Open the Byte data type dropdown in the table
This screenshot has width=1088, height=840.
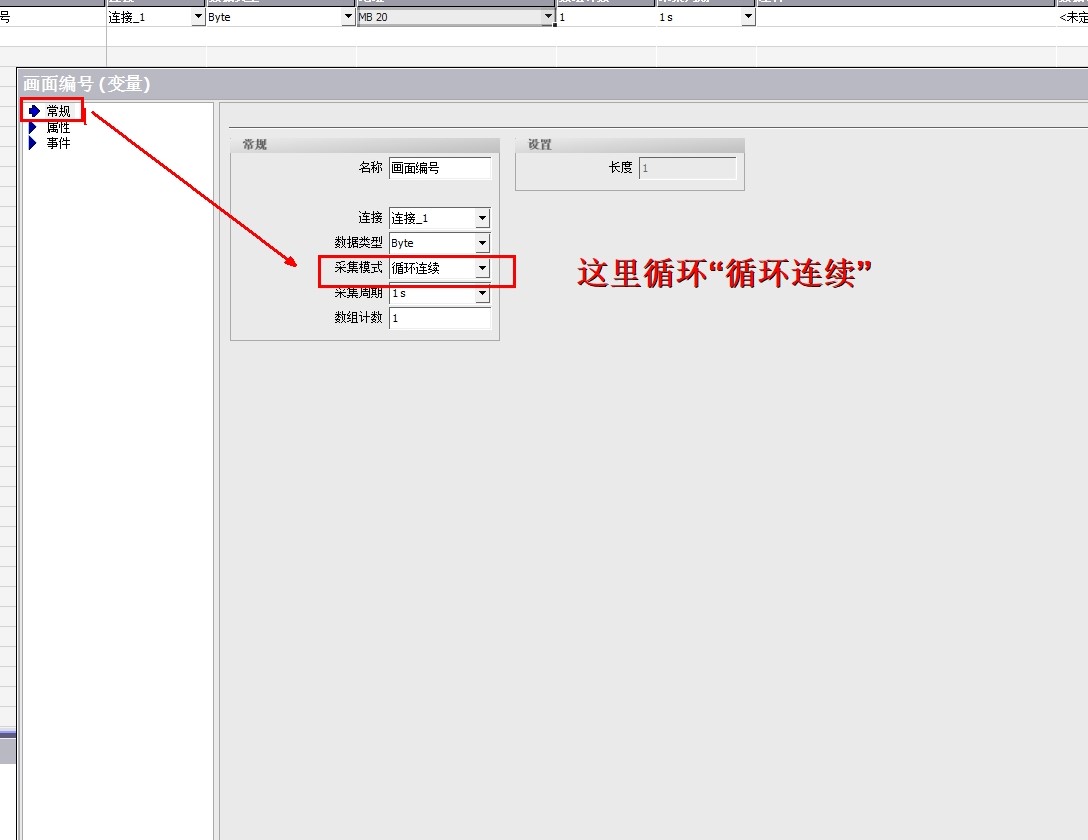346,16
